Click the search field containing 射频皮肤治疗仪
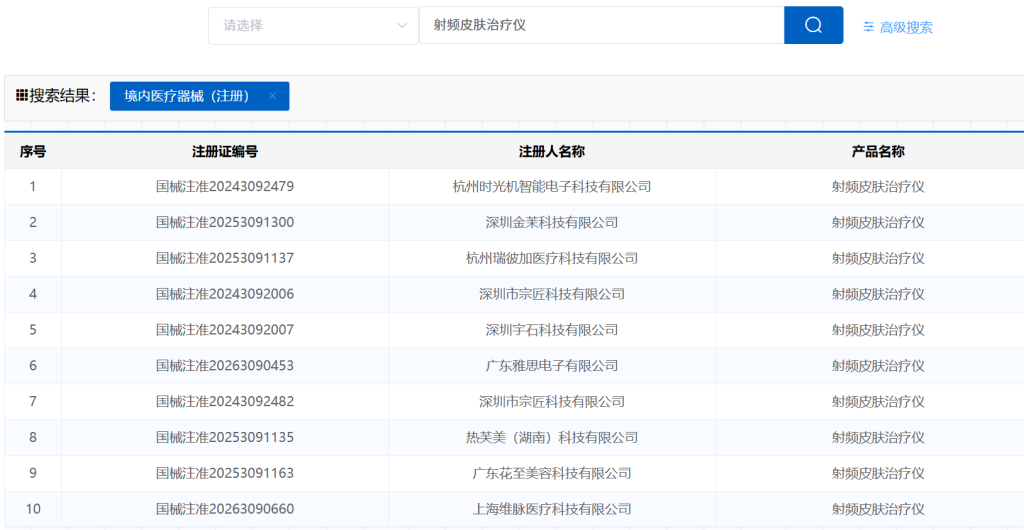 click(600, 25)
